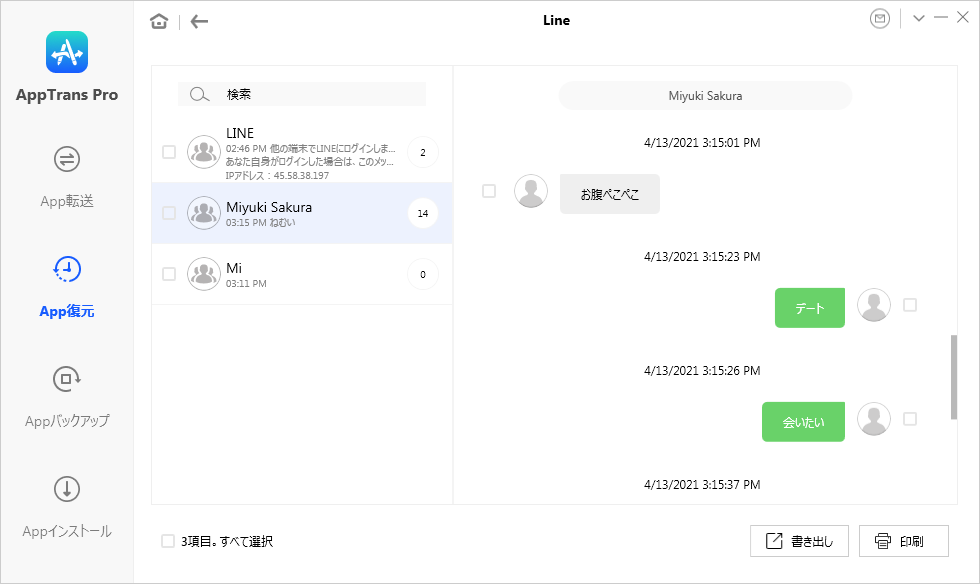Click the デート message bubble

810,308
